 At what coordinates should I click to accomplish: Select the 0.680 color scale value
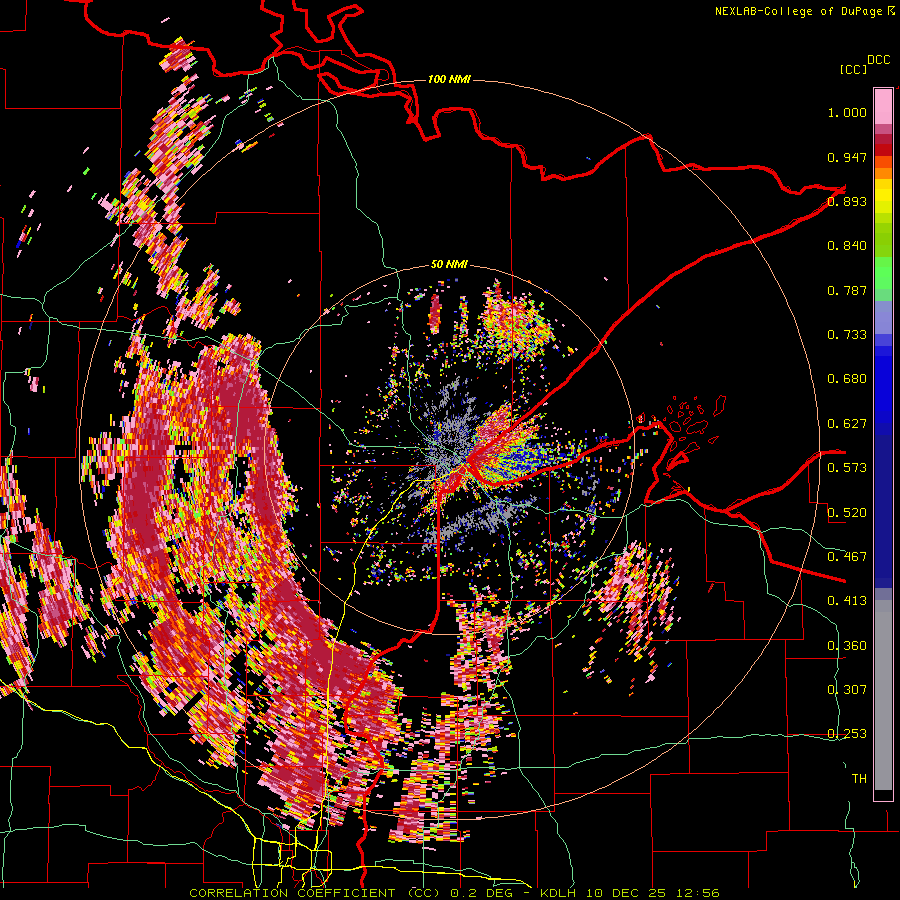847,379
